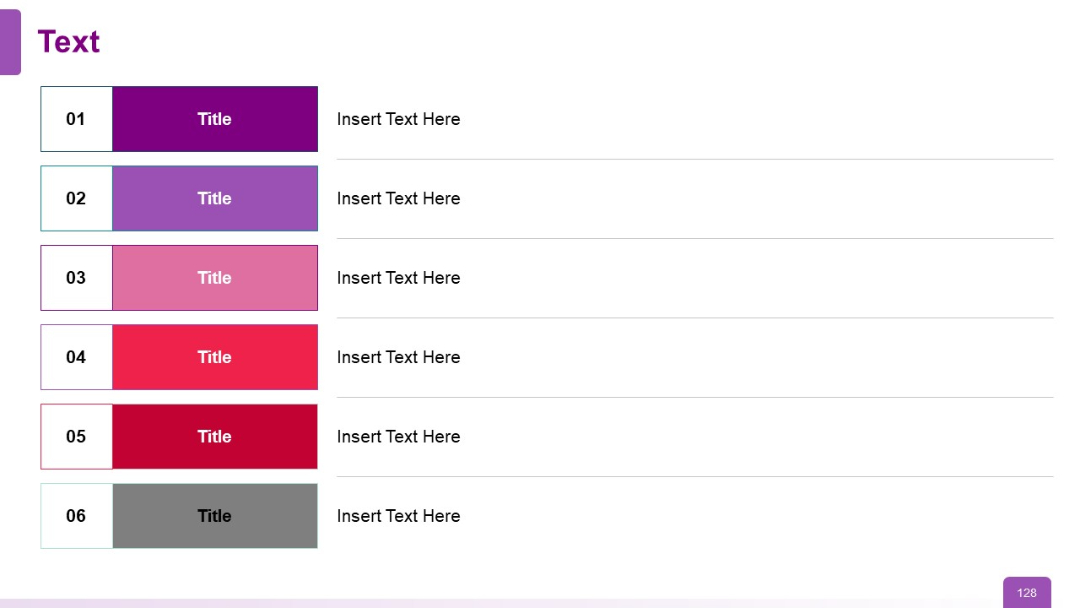Click the Insert Text Here text beside item 05

(398, 436)
